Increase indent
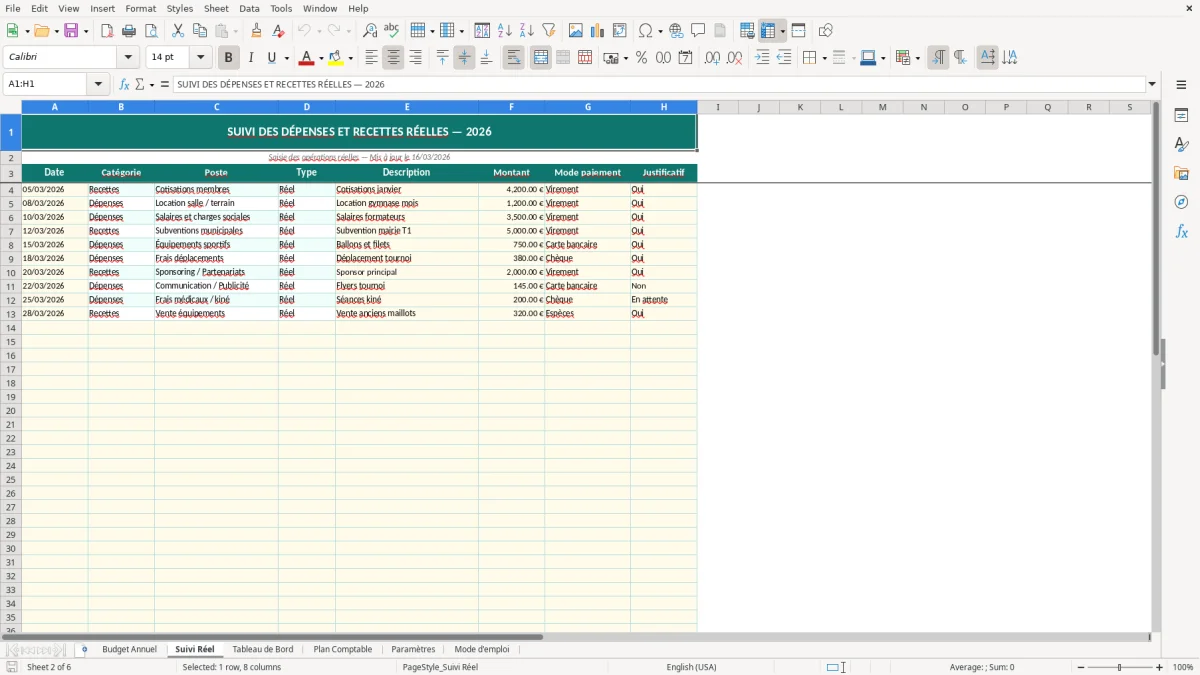 pos(762,58)
